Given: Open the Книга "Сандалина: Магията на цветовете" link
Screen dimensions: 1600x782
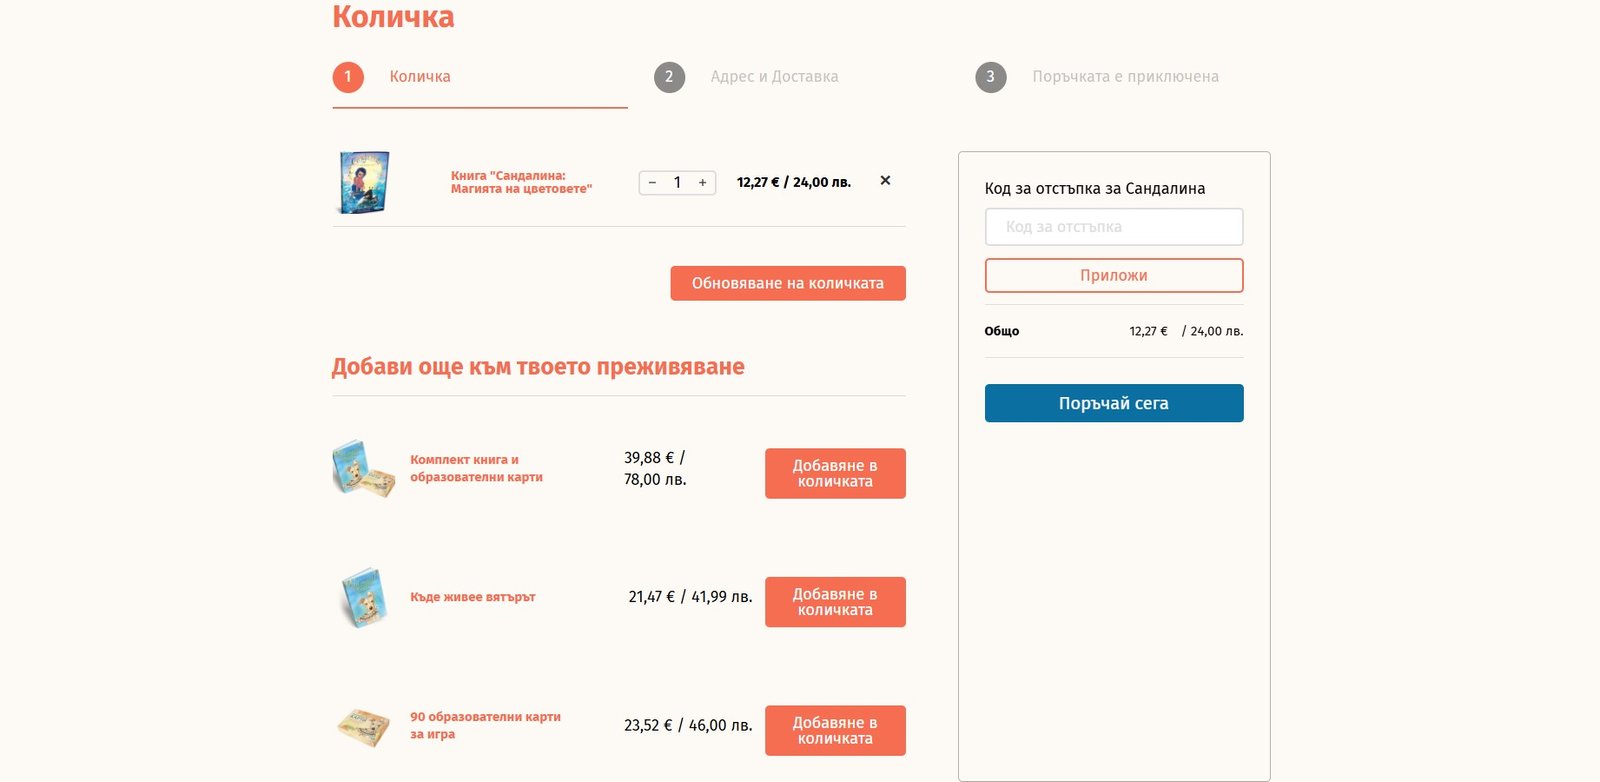Looking at the screenshot, I should pyautogui.click(x=521, y=182).
